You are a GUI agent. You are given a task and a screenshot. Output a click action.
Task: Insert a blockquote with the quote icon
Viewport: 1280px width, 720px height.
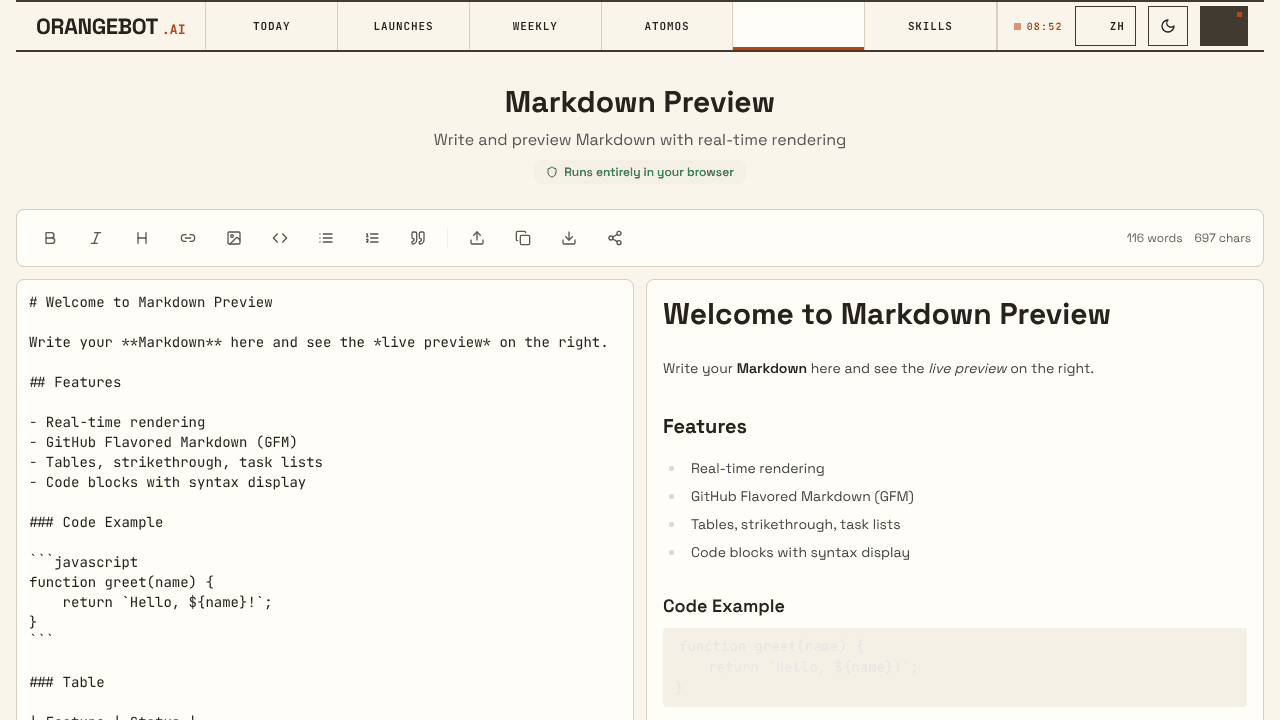point(418,238)
